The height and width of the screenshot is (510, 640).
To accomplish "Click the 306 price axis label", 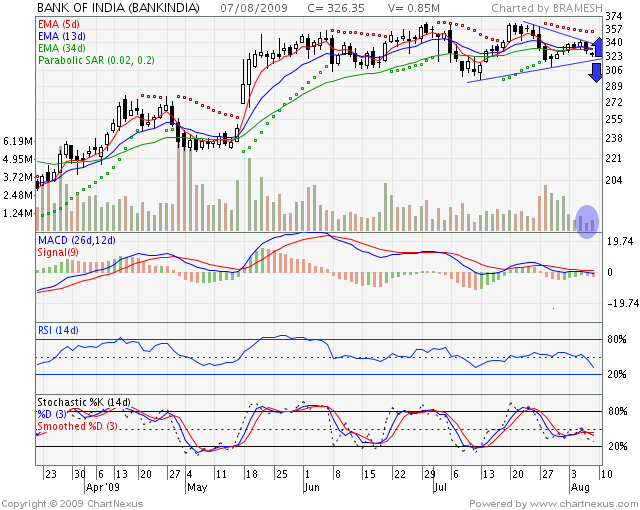I will 614,70.
